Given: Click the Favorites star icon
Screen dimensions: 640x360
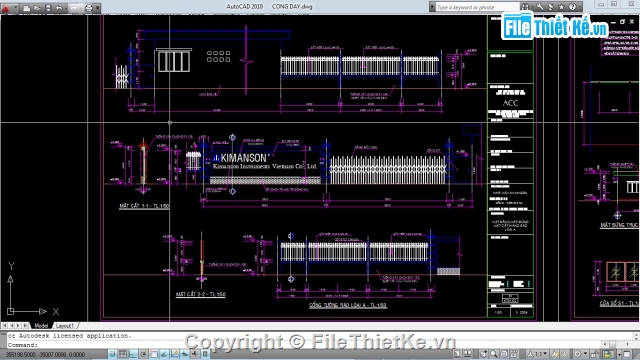Looking at the screenshot, I should [x=561, y=7].
